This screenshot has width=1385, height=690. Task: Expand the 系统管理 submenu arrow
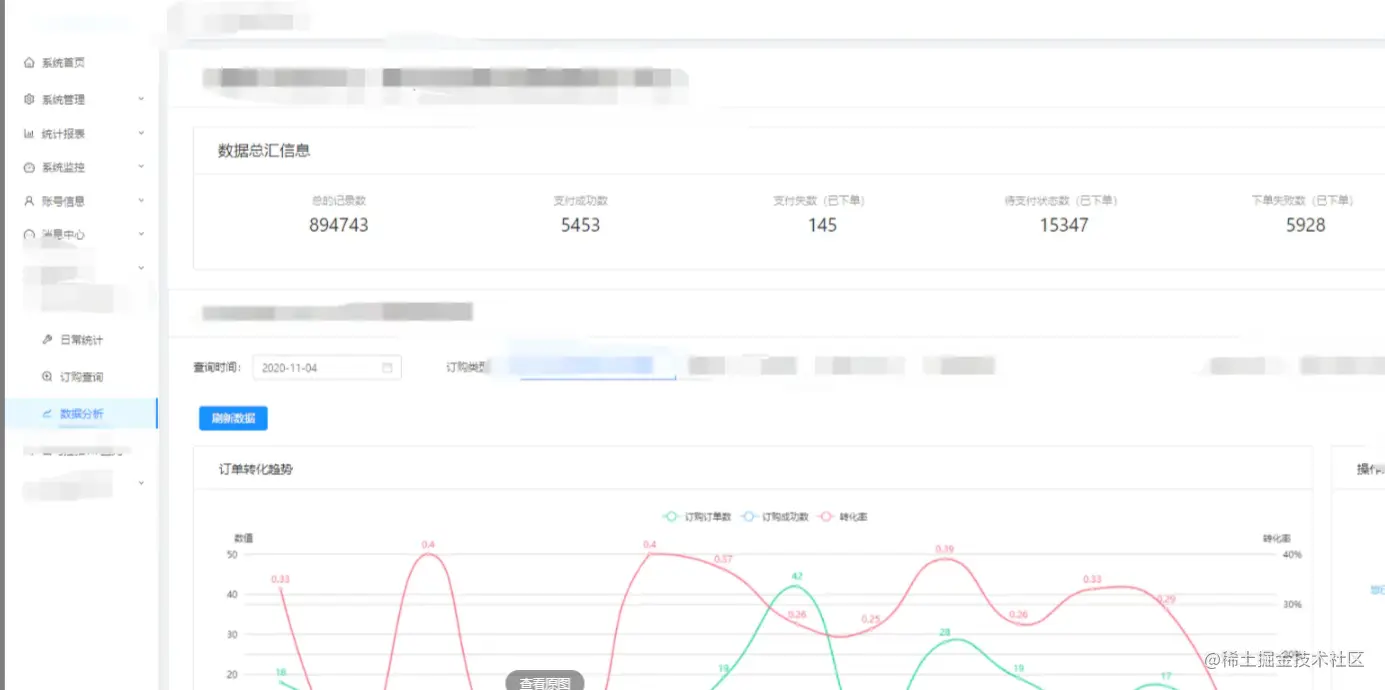point(141,99)
